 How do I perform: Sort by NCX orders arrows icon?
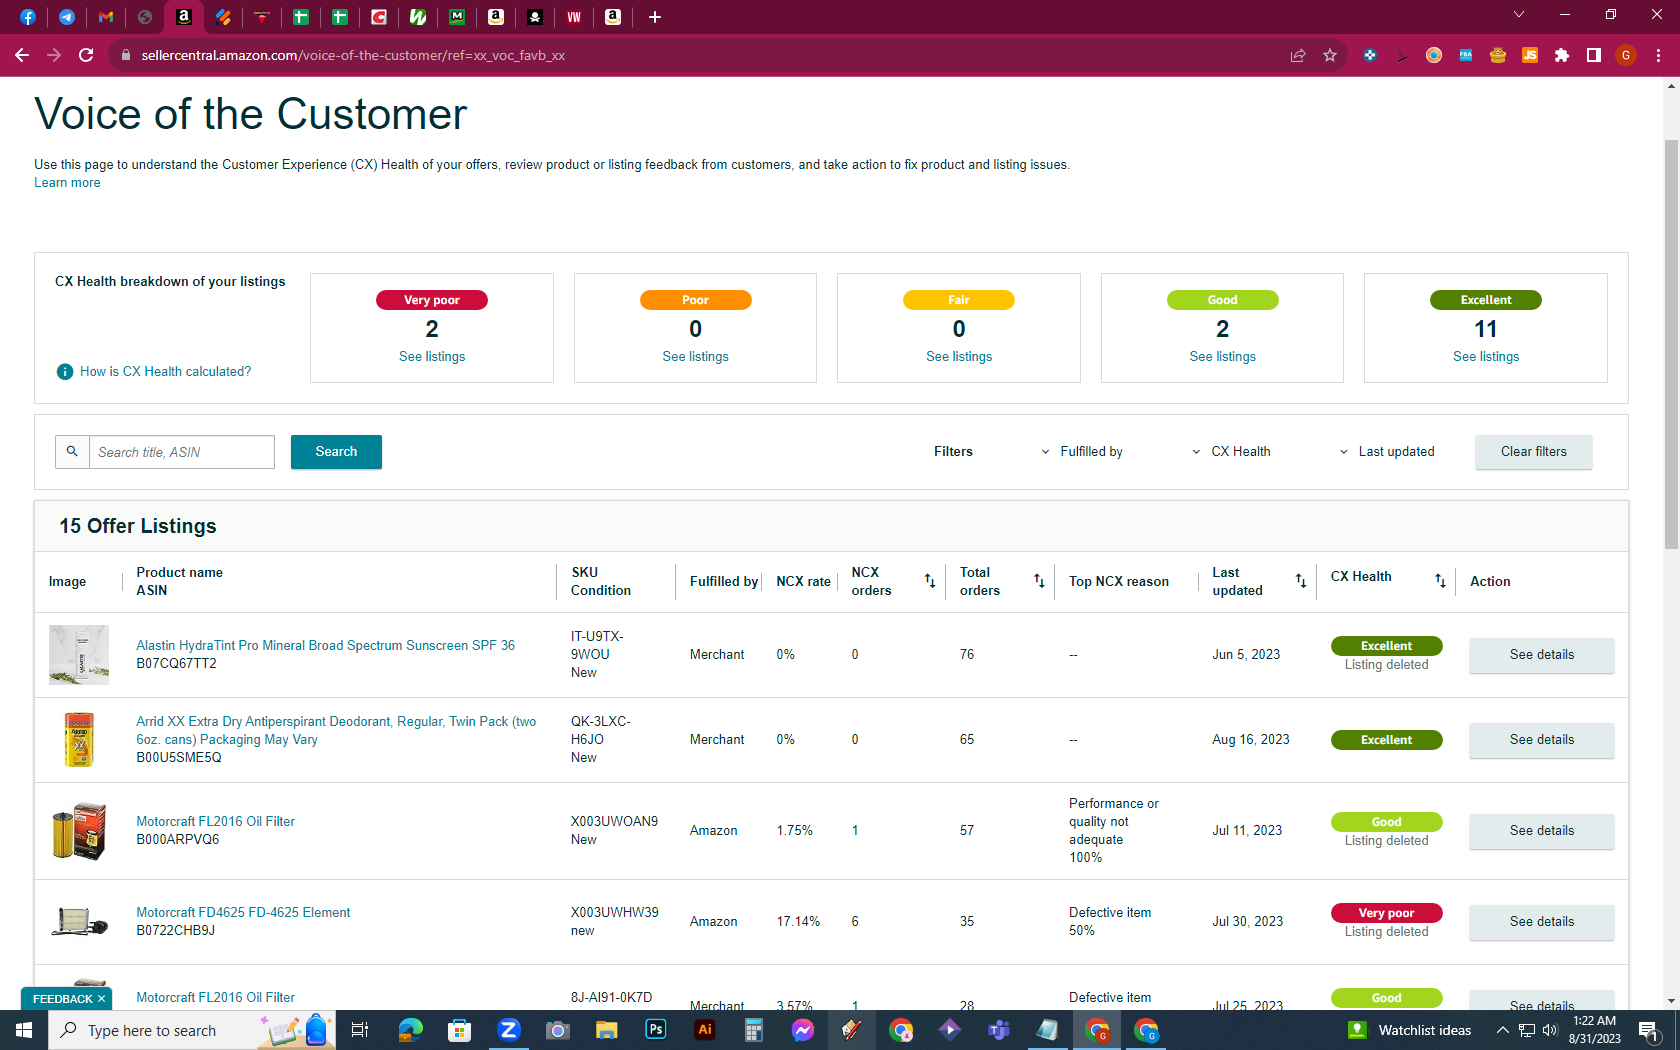click(930, 581)
